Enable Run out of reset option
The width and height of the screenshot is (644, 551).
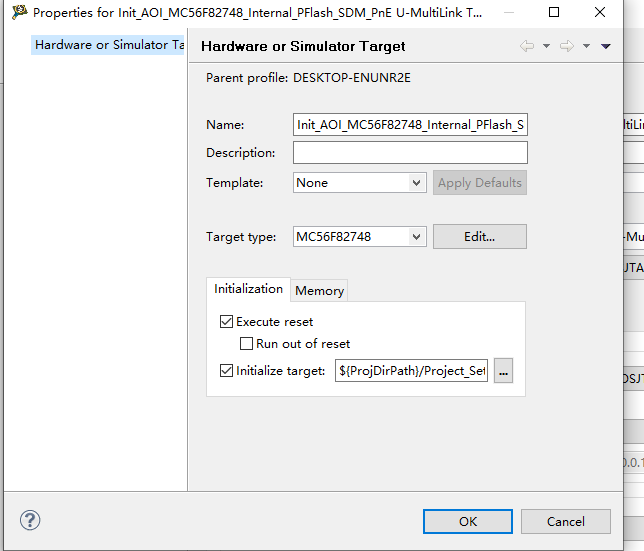pos(246,344)
